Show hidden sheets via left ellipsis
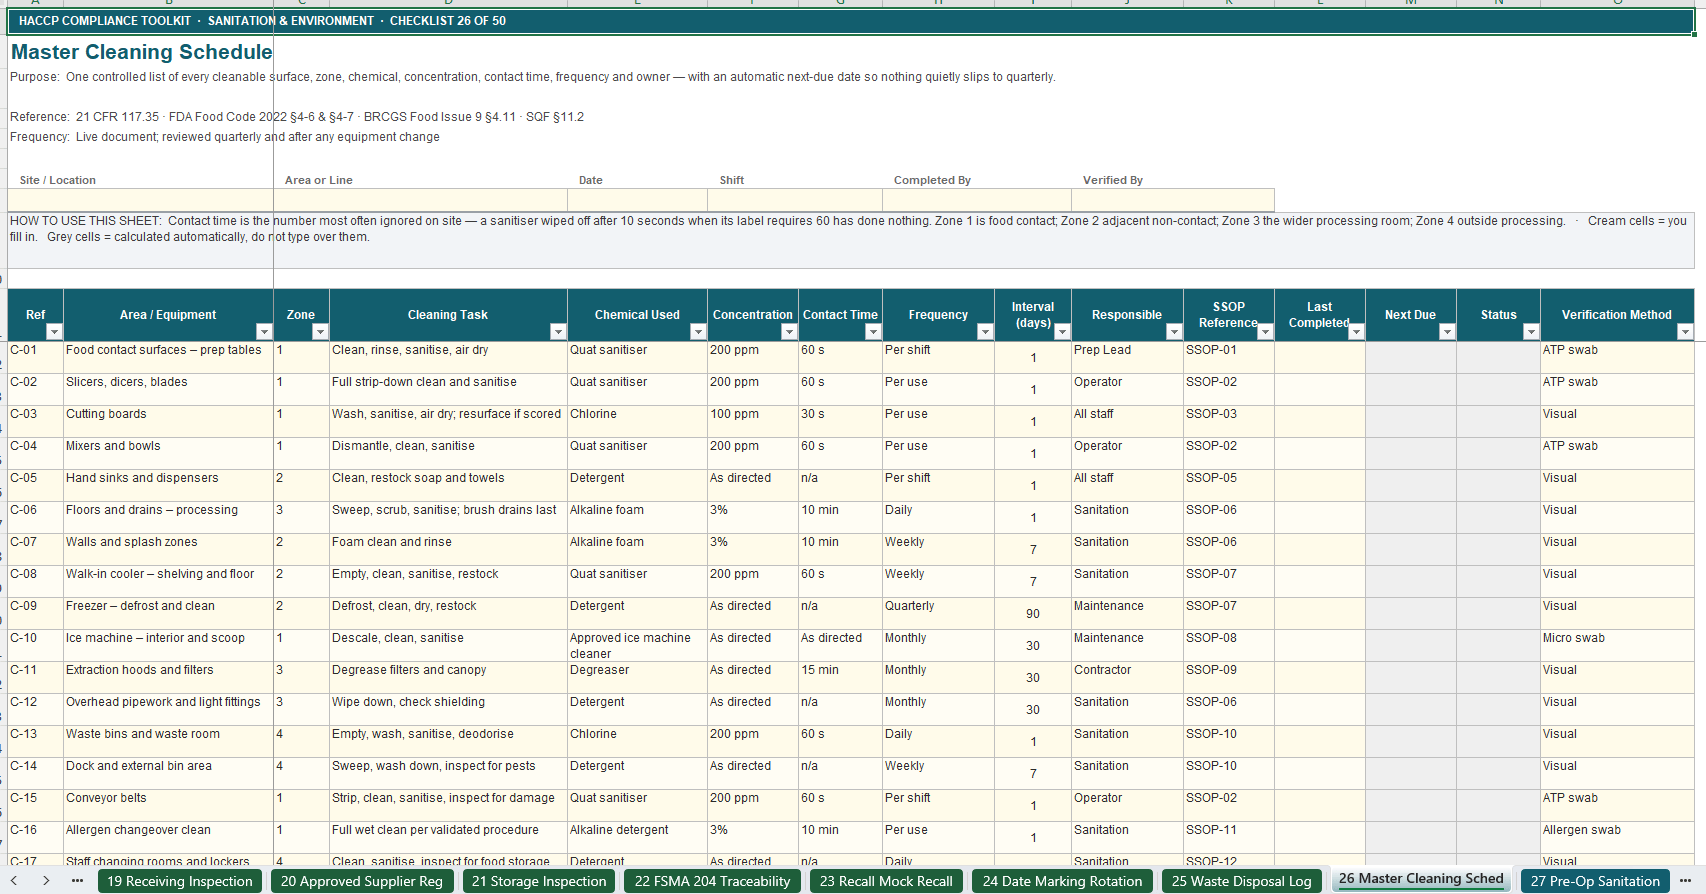This screenshot has height=894, width=1706. point(78,881)
